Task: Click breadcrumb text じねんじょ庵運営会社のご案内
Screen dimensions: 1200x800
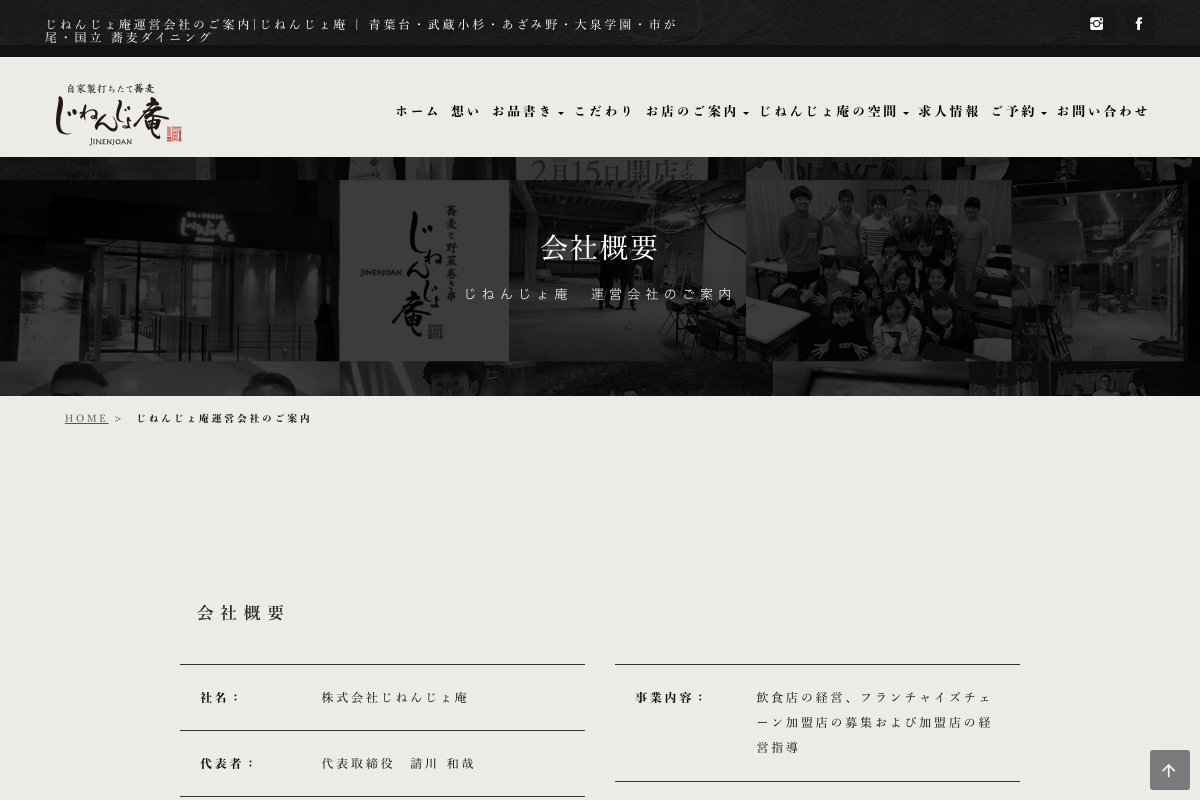Action: click(x=224, y=418)
